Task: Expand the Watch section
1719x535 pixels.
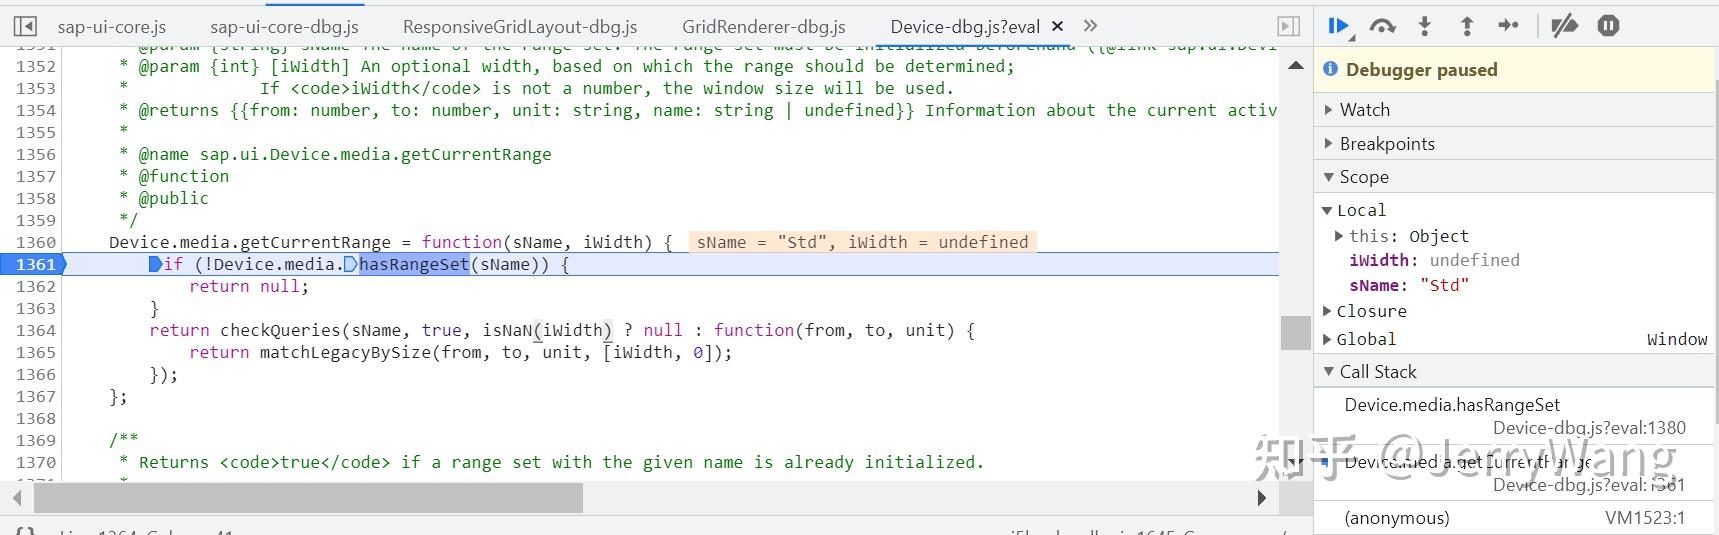Action: 1514,110
